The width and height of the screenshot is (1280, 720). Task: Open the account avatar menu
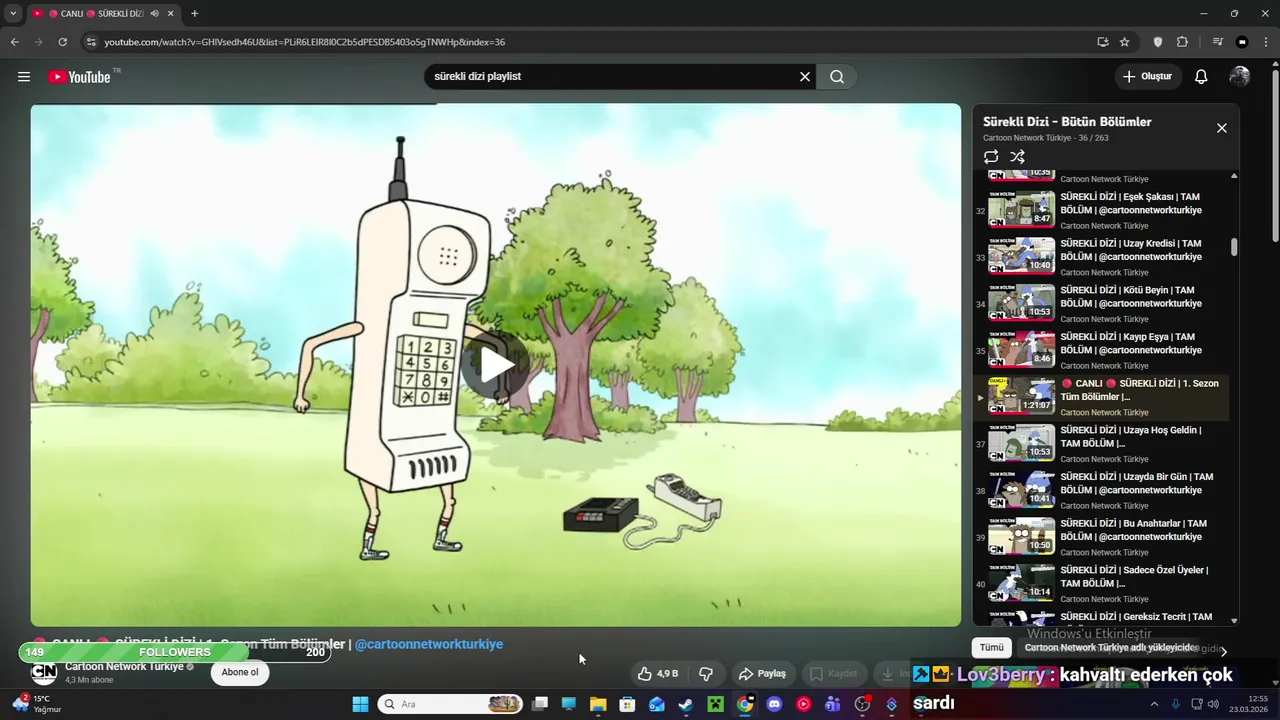[x=1240, y=77]
